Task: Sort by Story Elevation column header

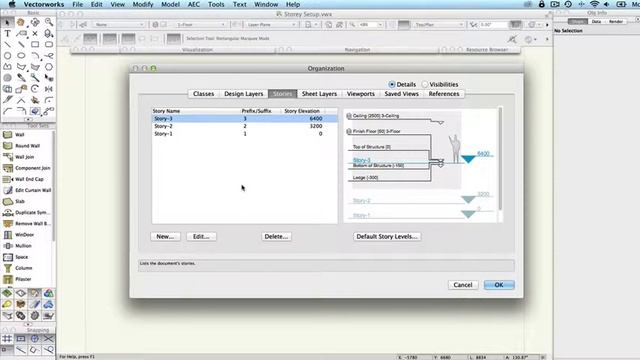Action: coord(302,111)
